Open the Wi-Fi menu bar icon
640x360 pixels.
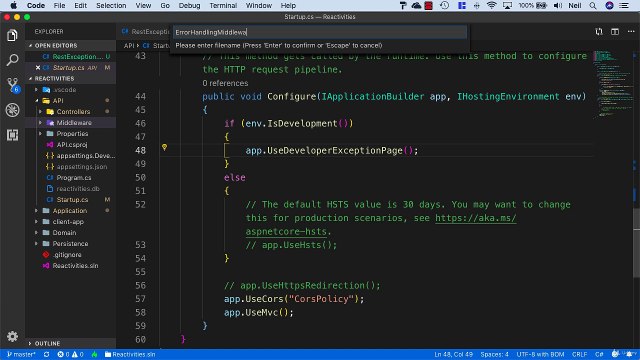tap(491, 5)
